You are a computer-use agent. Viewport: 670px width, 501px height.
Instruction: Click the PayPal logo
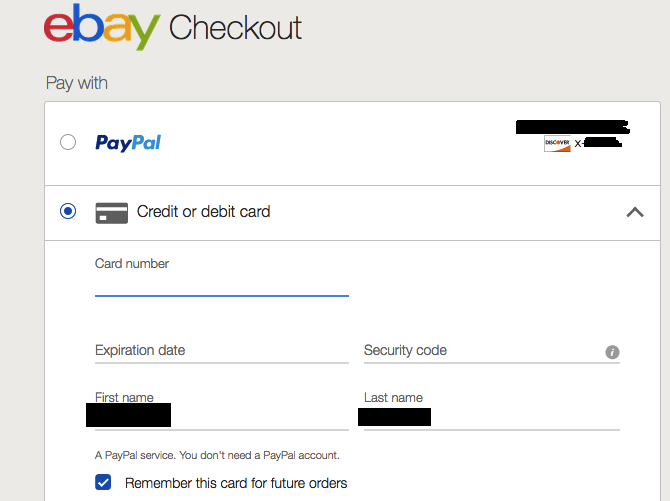pyautogui.click(x=128, y=143)
